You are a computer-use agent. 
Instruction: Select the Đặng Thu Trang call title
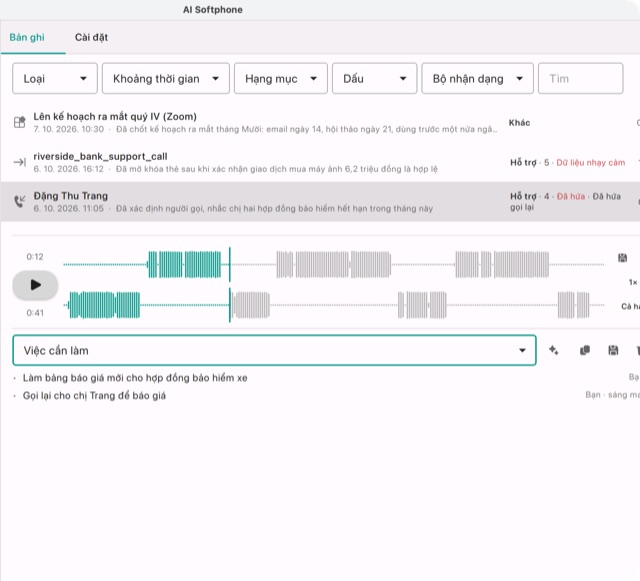pos(71,196)
